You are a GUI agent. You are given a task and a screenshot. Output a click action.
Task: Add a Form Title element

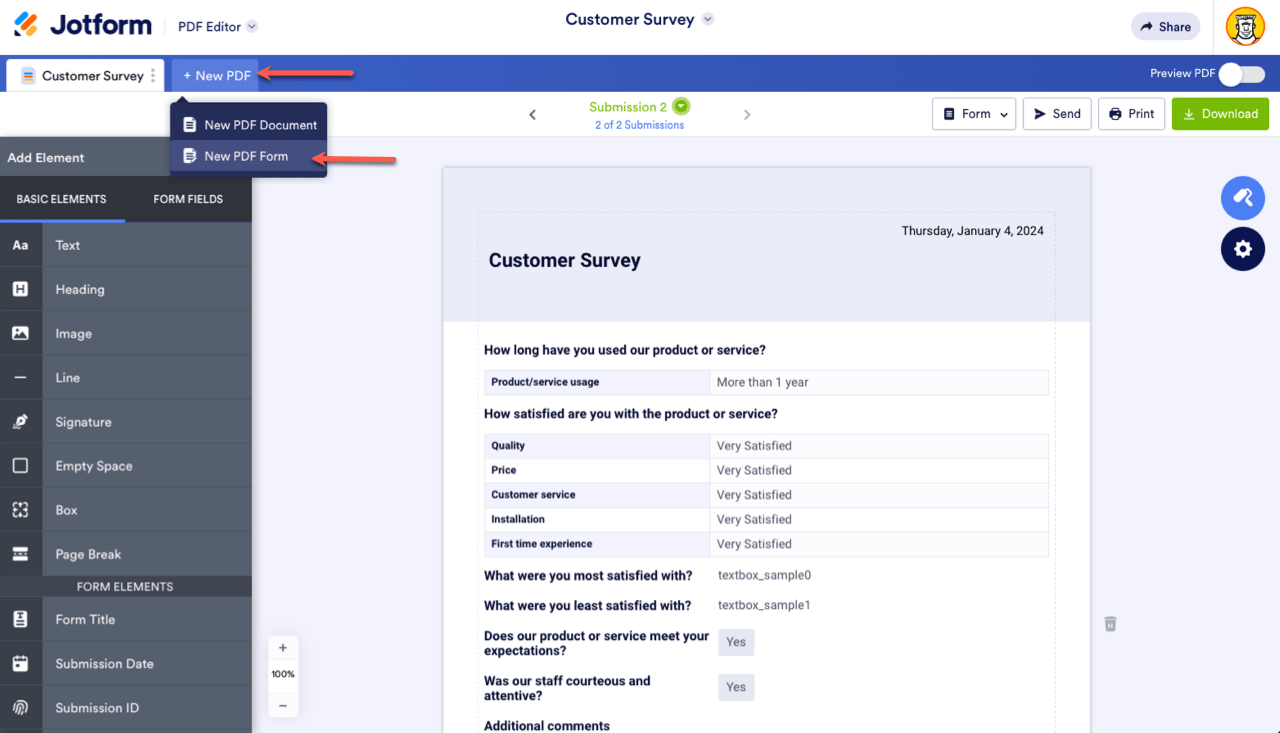pos(126,619)
